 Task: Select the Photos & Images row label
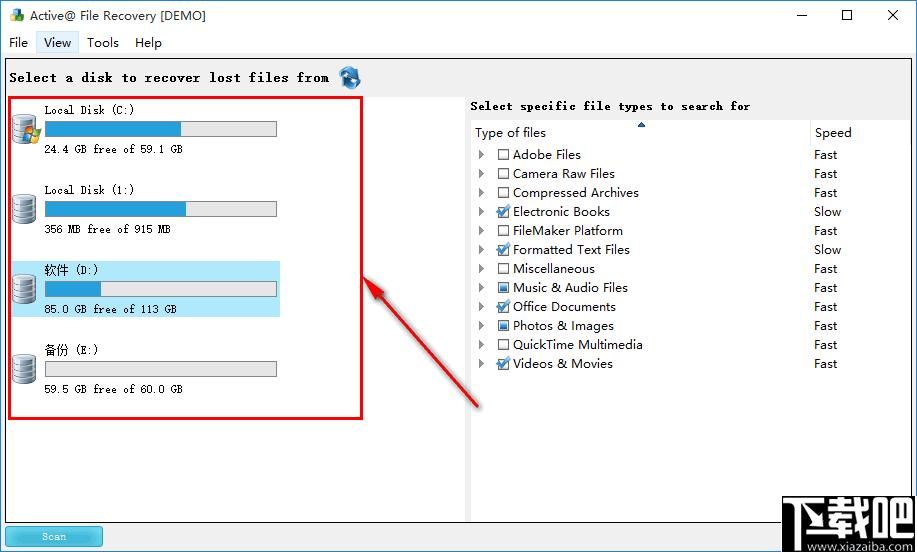click(563, 326)
